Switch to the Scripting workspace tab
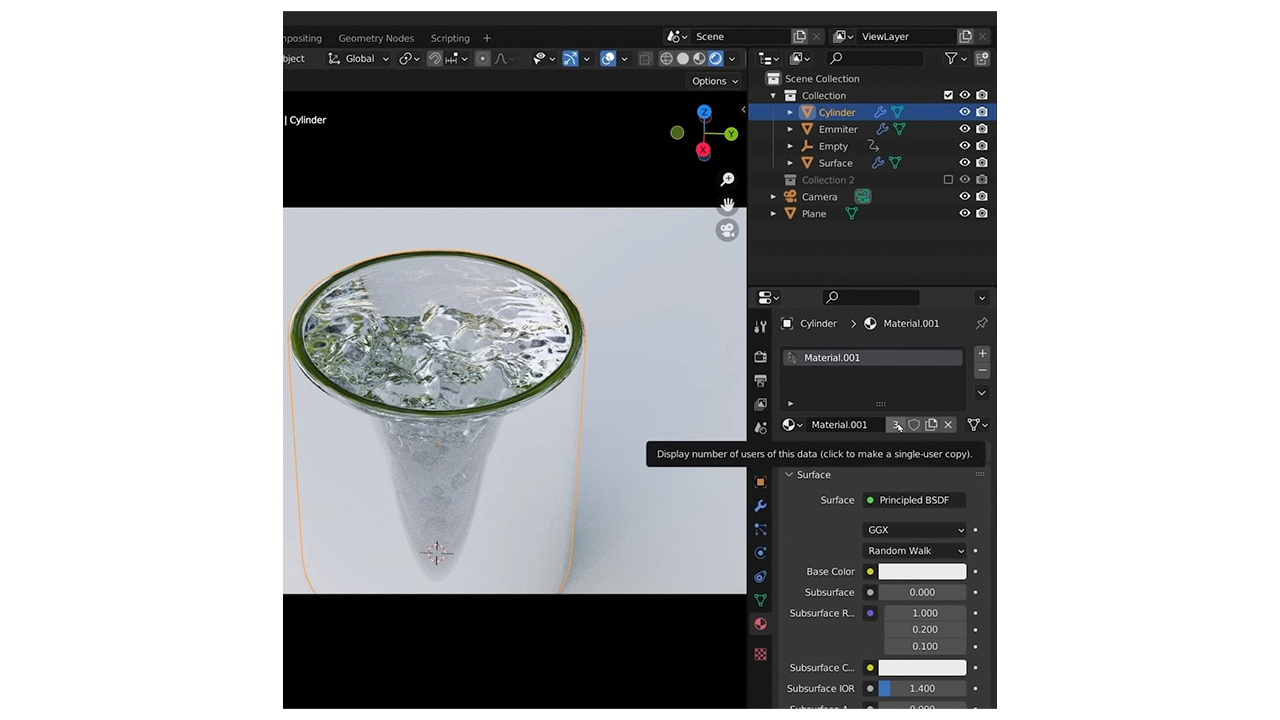 [x=450, y=38]
